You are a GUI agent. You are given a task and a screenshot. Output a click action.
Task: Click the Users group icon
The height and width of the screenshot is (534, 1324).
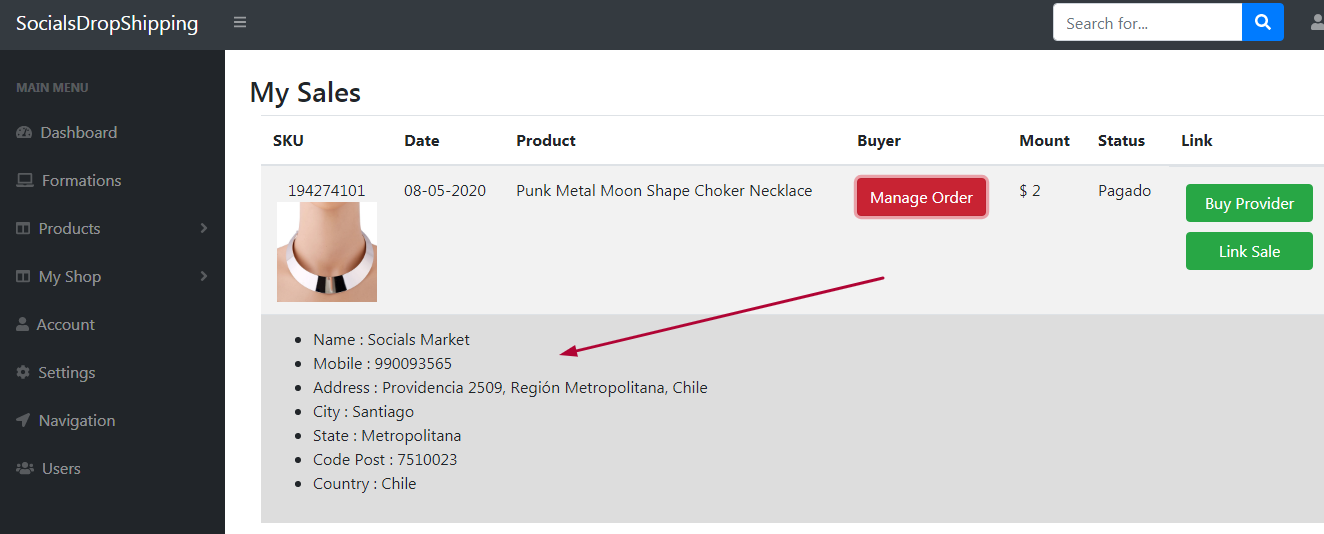(25, 469)
